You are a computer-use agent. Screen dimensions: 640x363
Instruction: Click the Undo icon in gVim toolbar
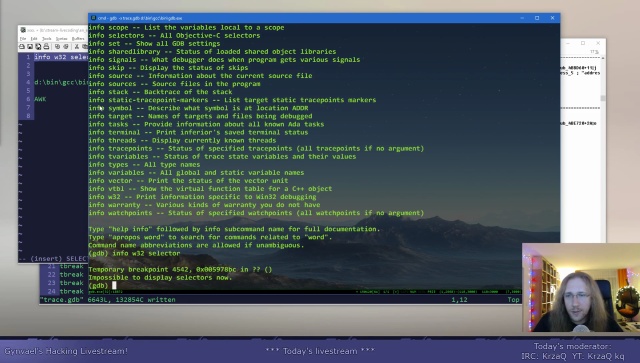58,47
